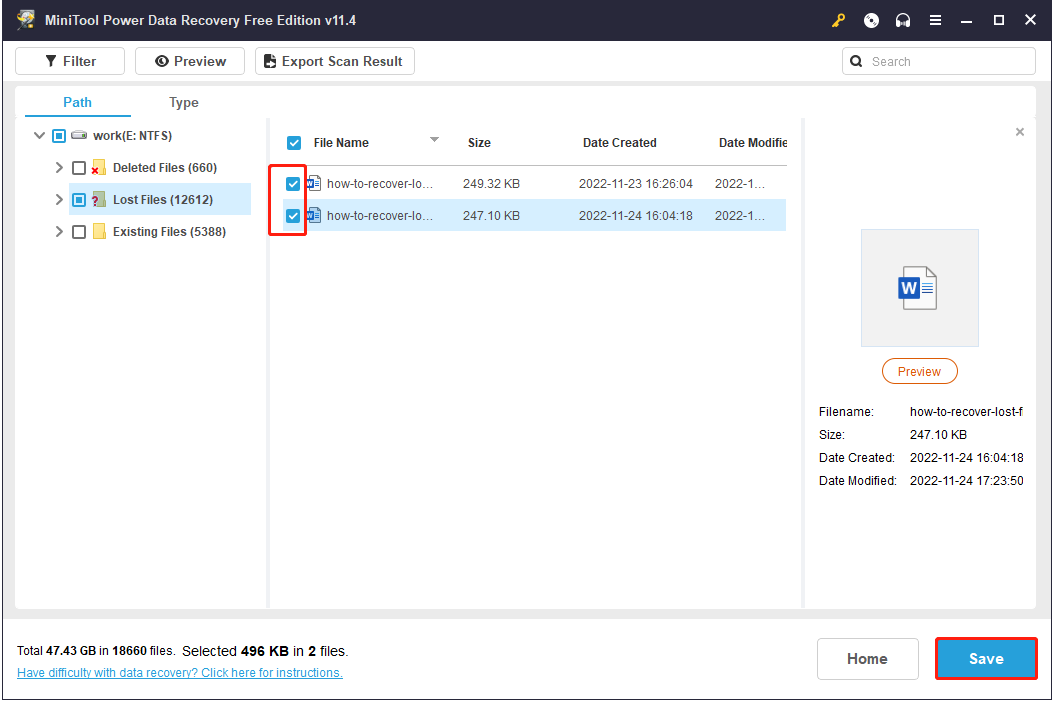Expand the Lost Files node
Image resolution: width=1055 pixels, height=703 pixels.
[59, 199]
